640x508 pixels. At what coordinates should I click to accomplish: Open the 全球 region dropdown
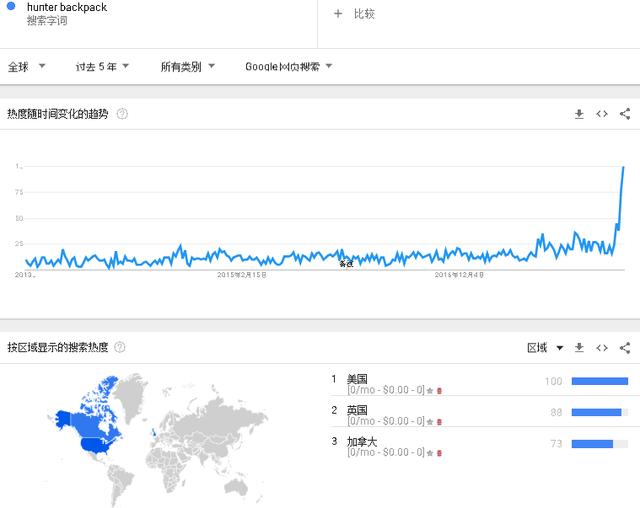coord(27,67)
